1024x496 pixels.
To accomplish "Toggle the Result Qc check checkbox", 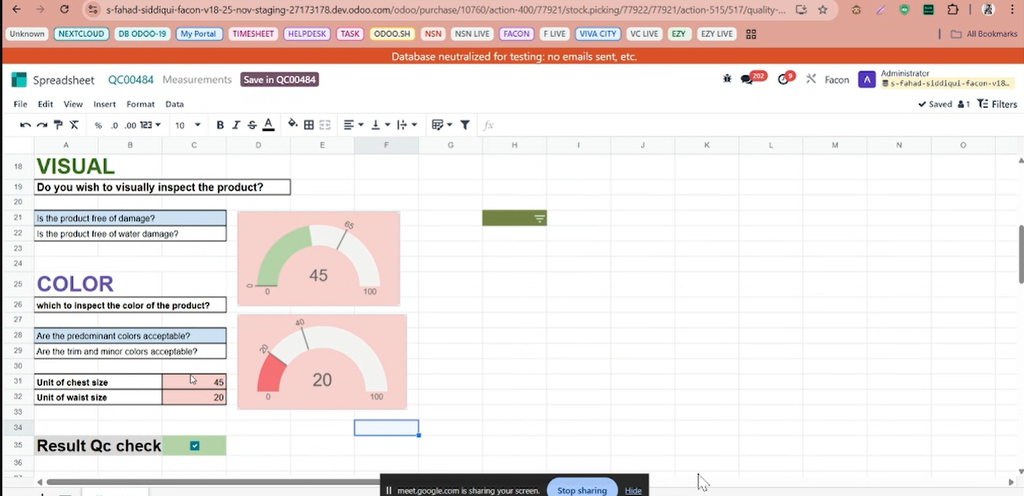I will 195,446.
